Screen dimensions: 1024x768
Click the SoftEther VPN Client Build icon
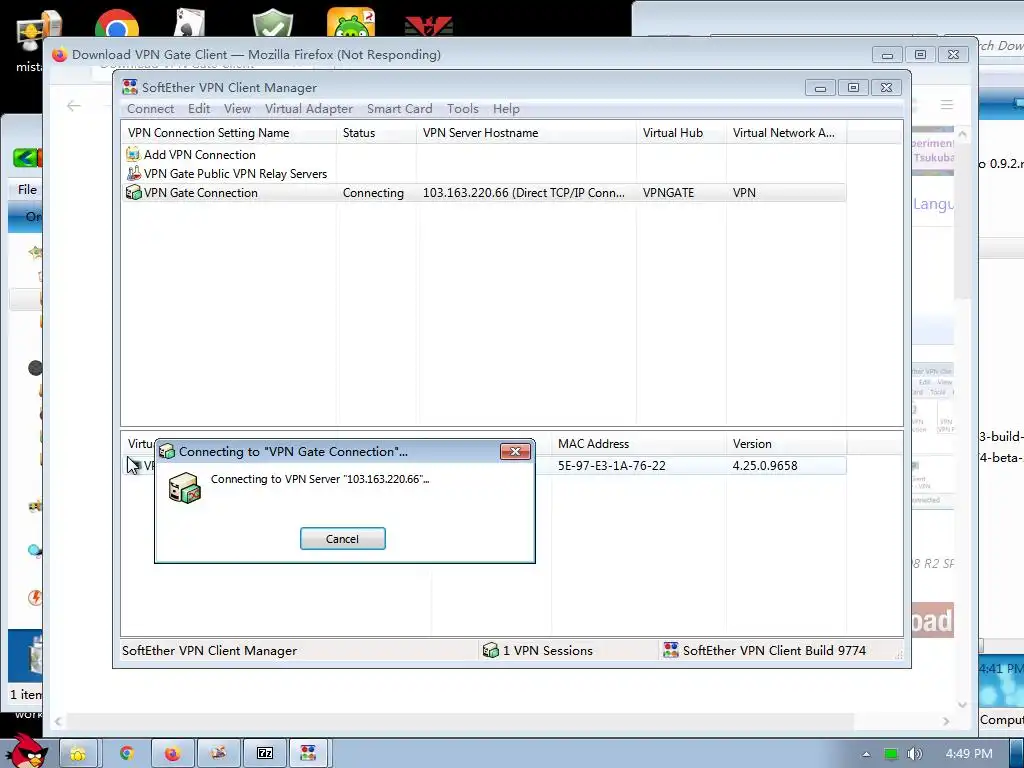[x=671, y=650]
